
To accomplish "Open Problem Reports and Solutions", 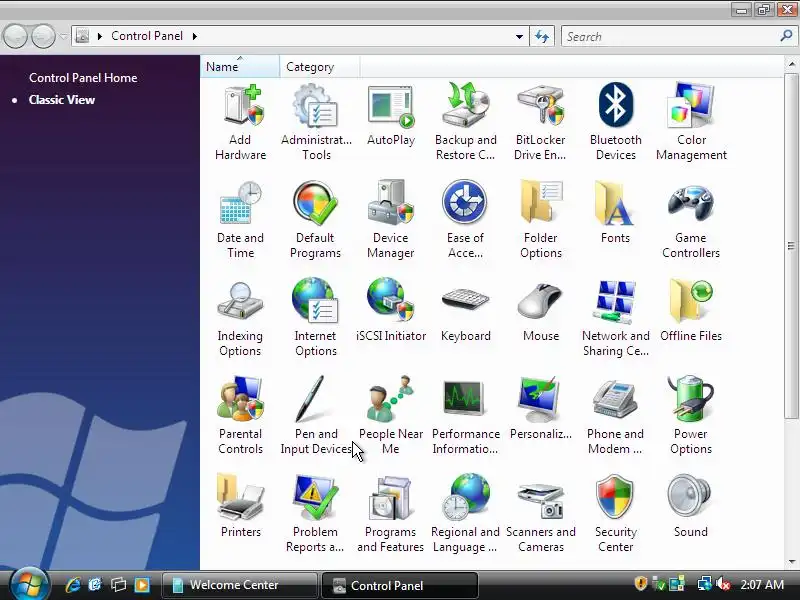I will (315, 514).
